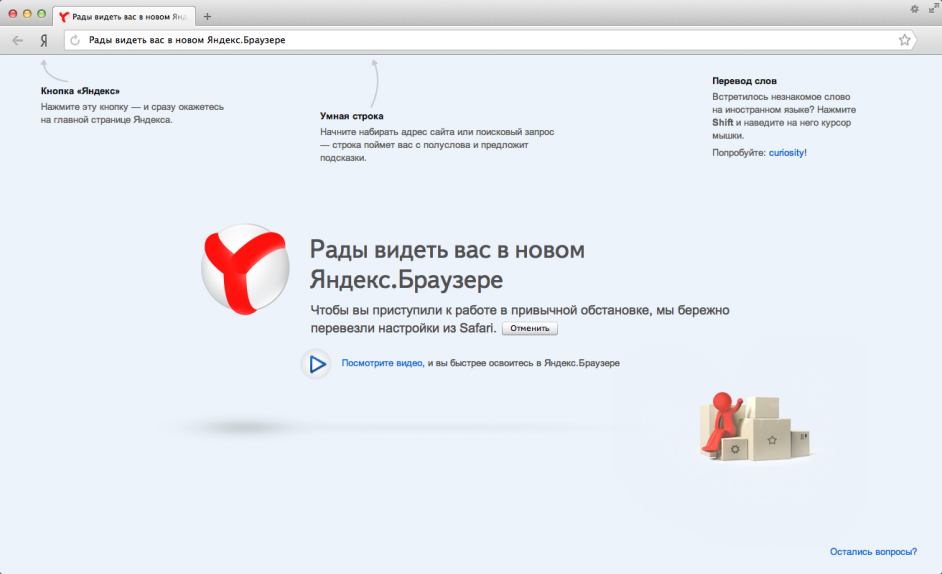942x574 pixels.
Task: Open Yandex home via the Я button
Action: point(44,40)
